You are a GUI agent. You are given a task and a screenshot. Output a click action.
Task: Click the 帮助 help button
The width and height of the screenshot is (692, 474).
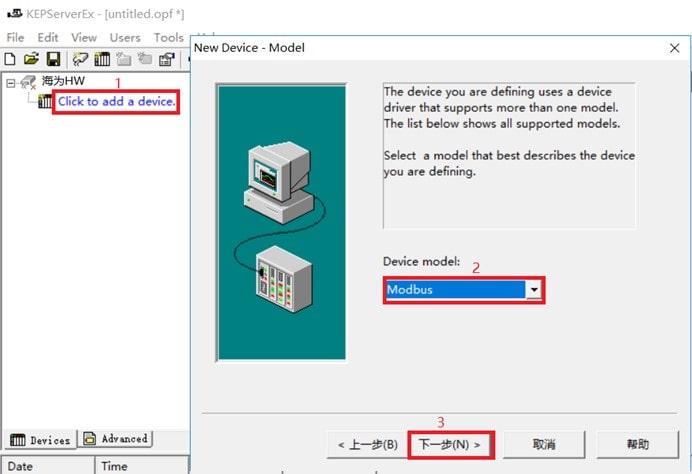(637, 444)
